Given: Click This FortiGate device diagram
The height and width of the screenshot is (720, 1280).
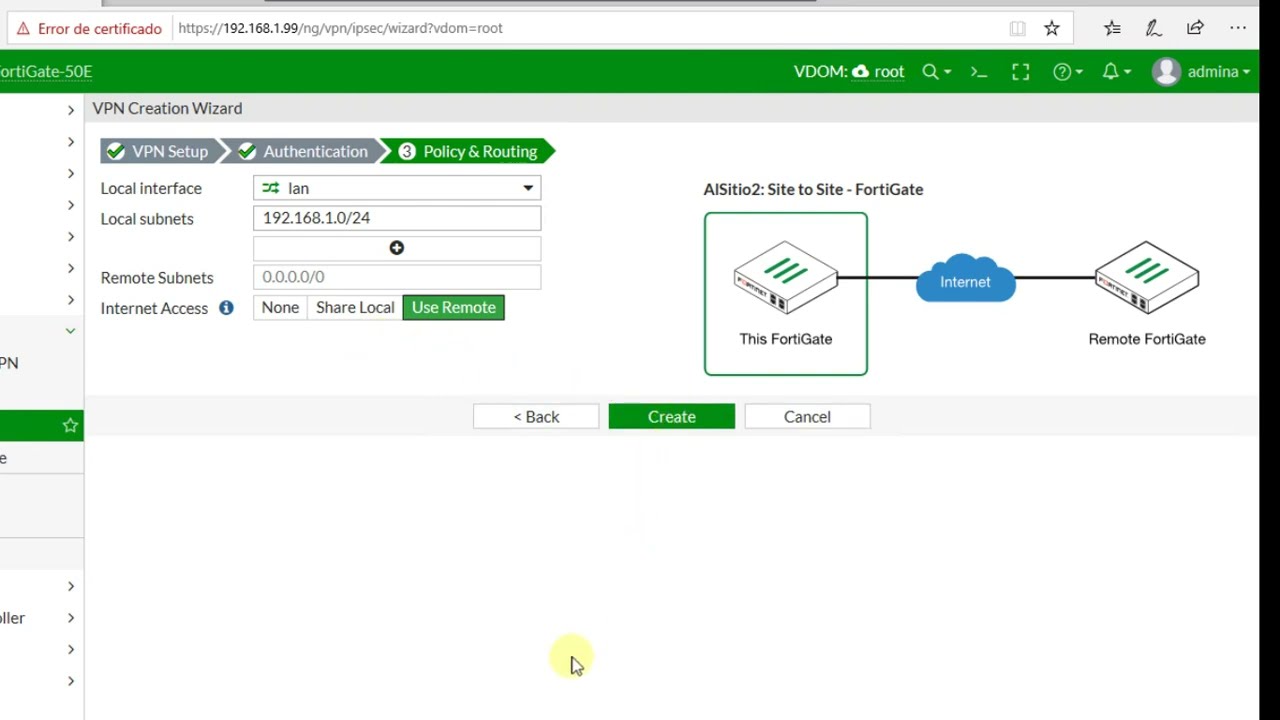Looking at the screenshot, I should 786,294.
